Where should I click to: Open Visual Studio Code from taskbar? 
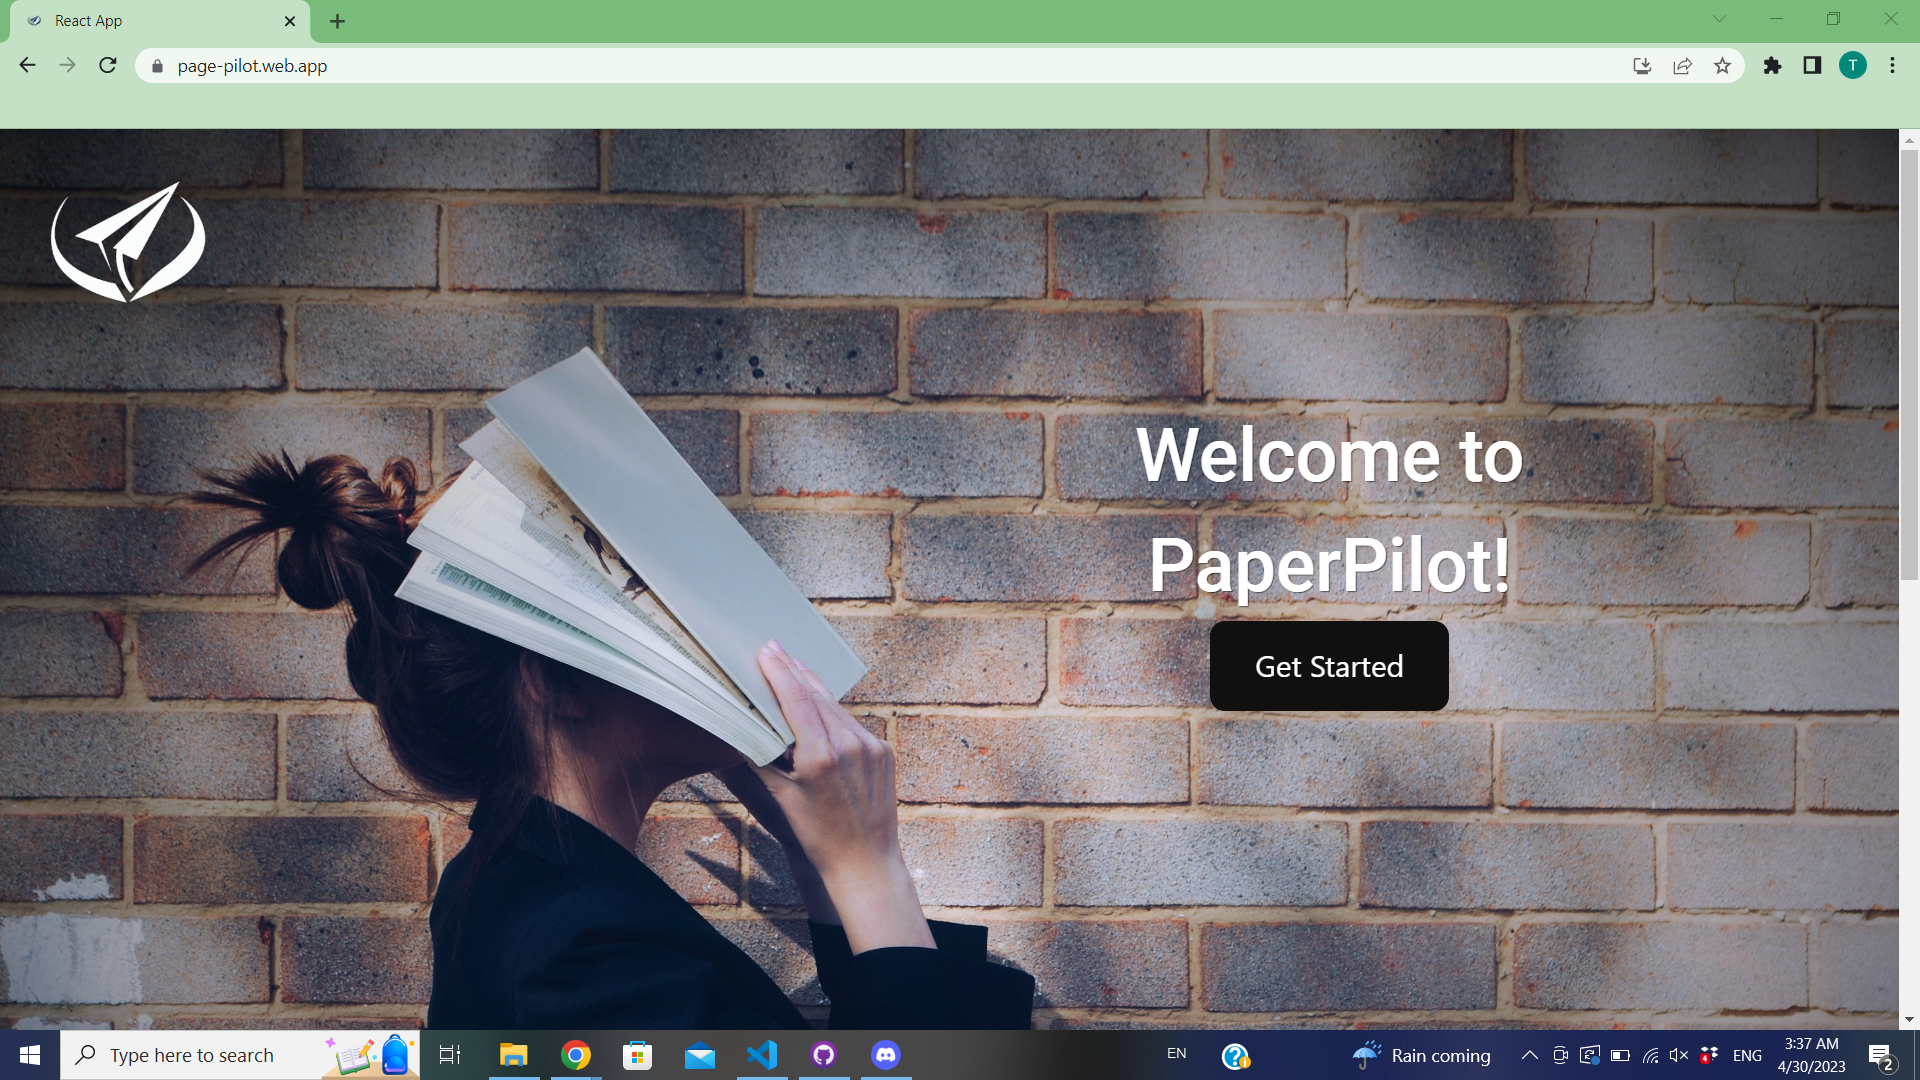(x=762, y=1055)
